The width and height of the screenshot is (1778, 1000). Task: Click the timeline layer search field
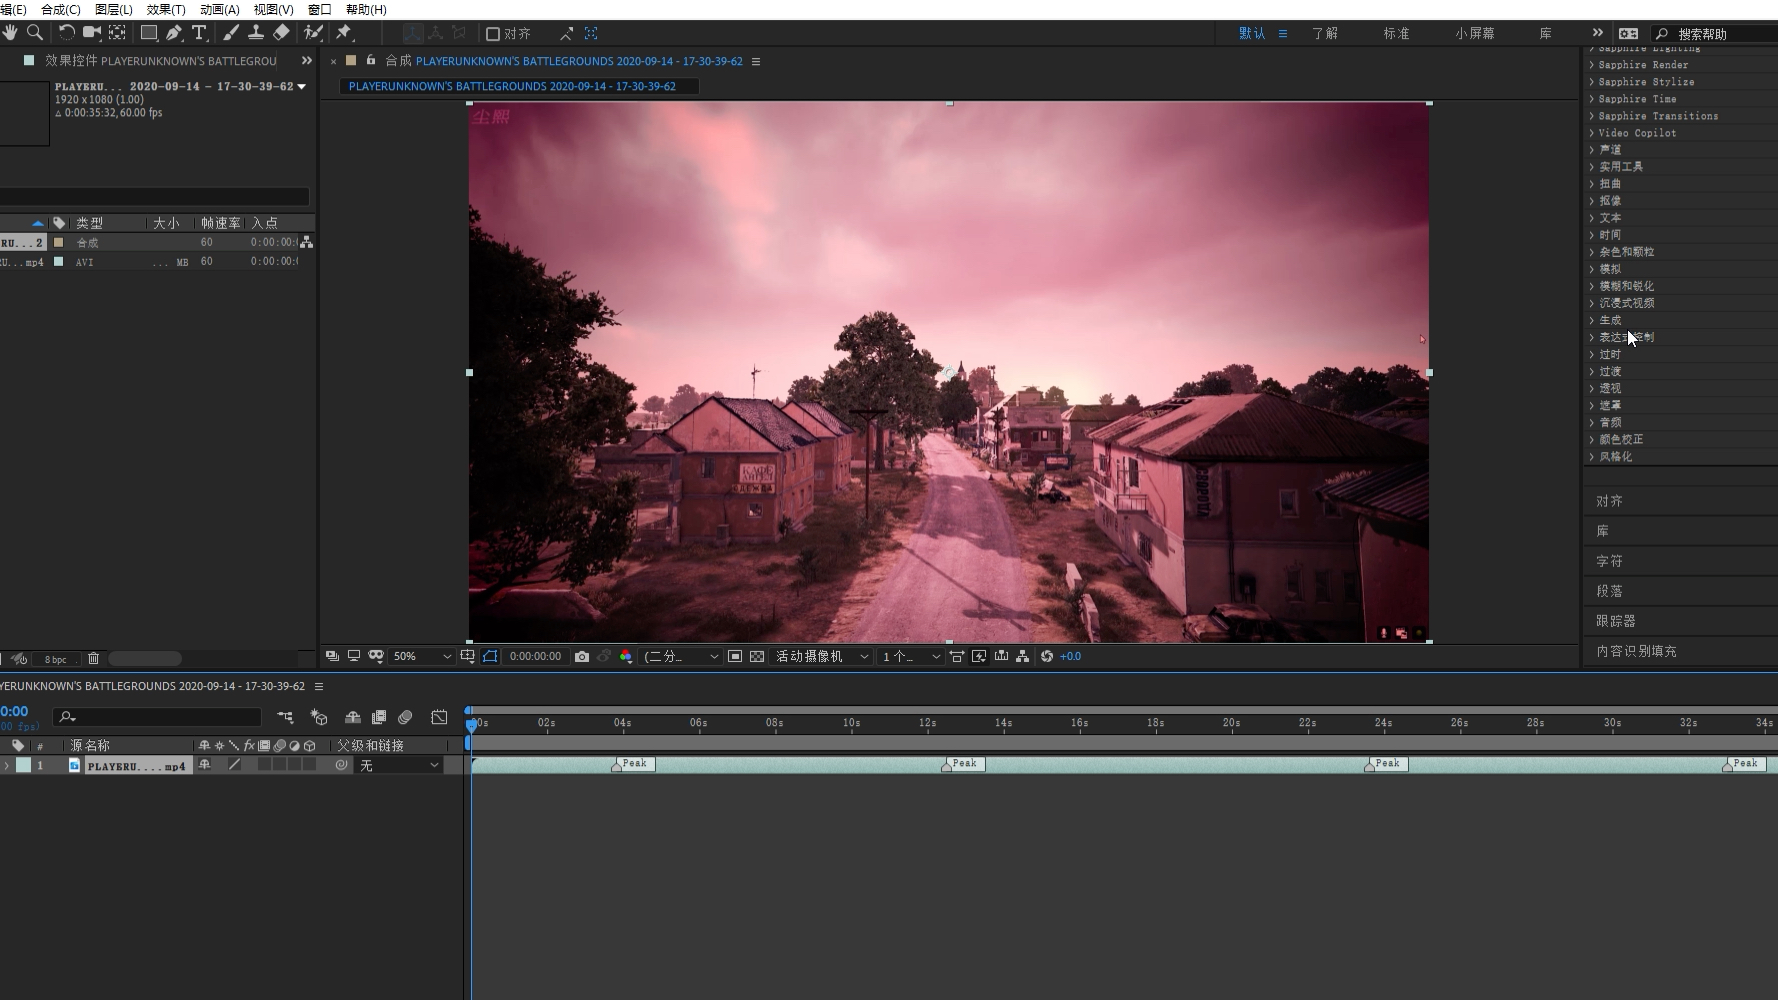tap(157, 717)
